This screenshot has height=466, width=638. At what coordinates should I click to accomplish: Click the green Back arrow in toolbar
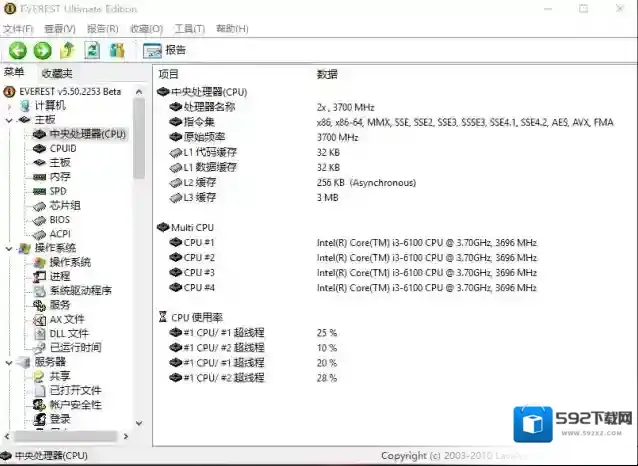(18, 50)
